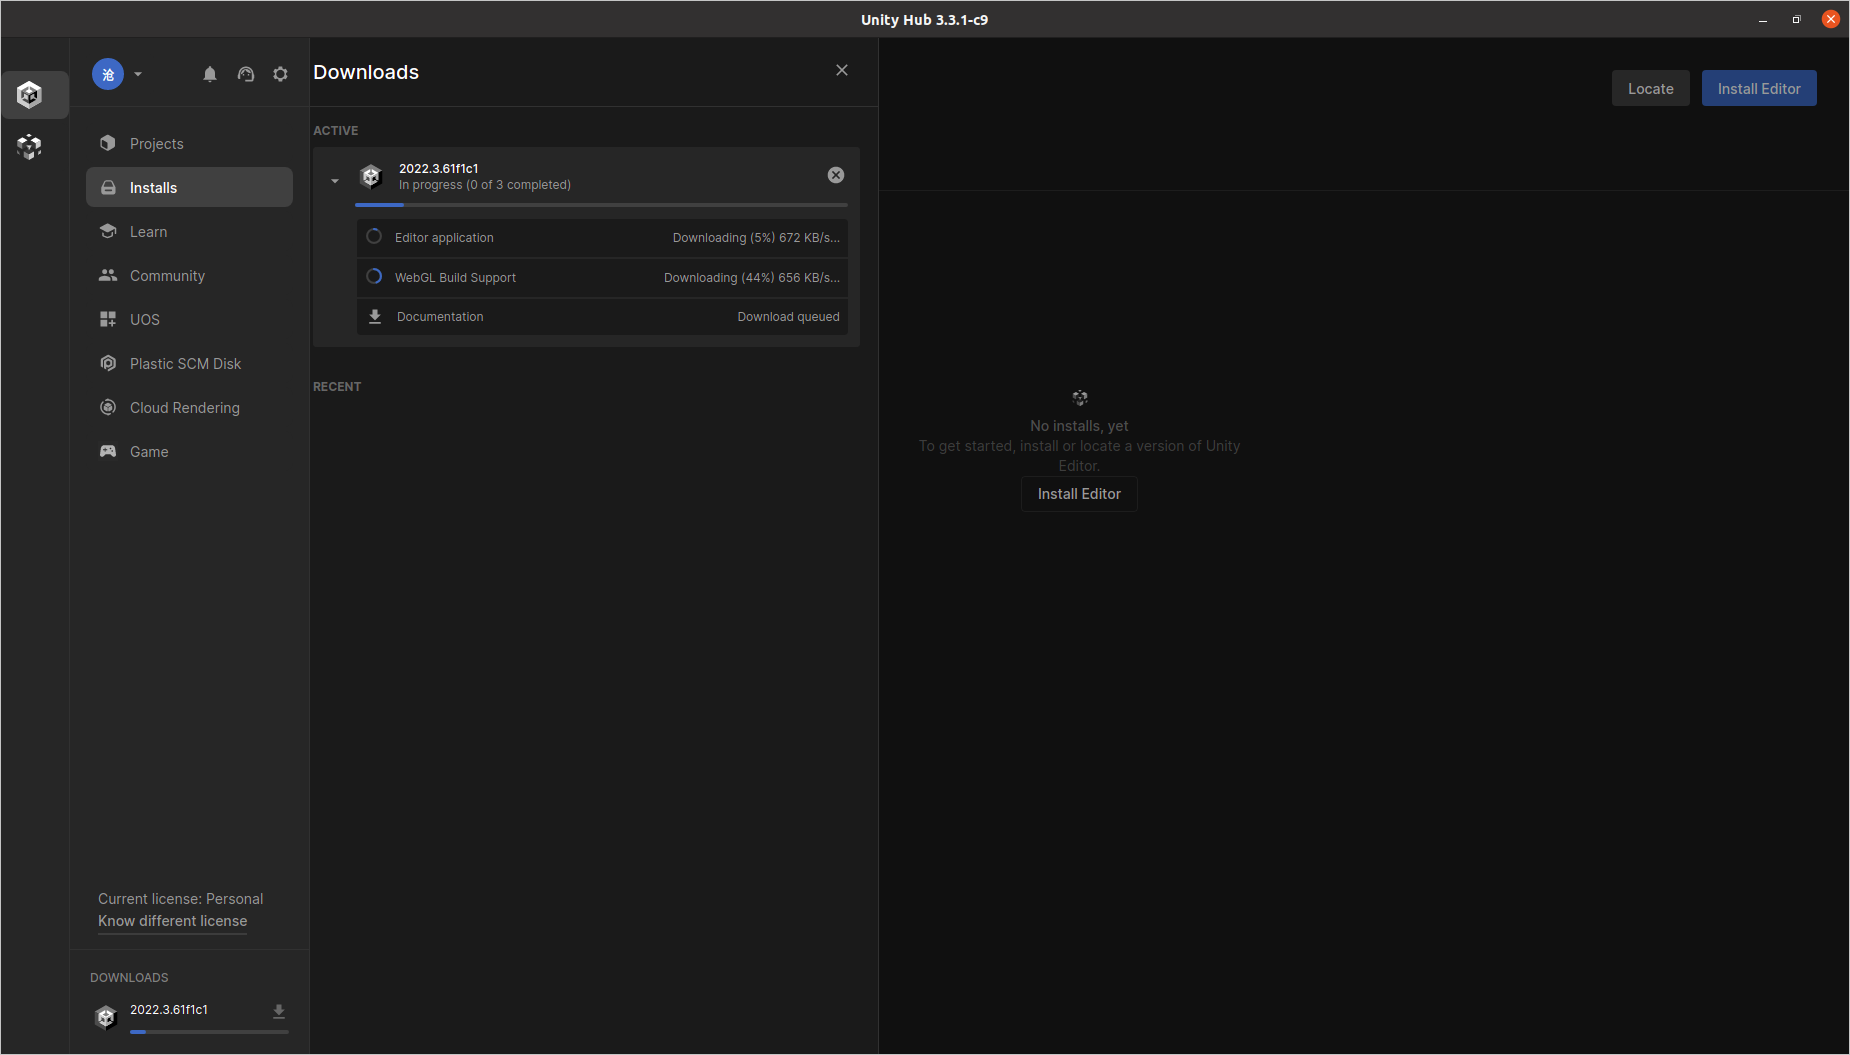Collapse the 2022.3.61f1c1 download details
This screenshot has width=1850, height=1055.
335,181
